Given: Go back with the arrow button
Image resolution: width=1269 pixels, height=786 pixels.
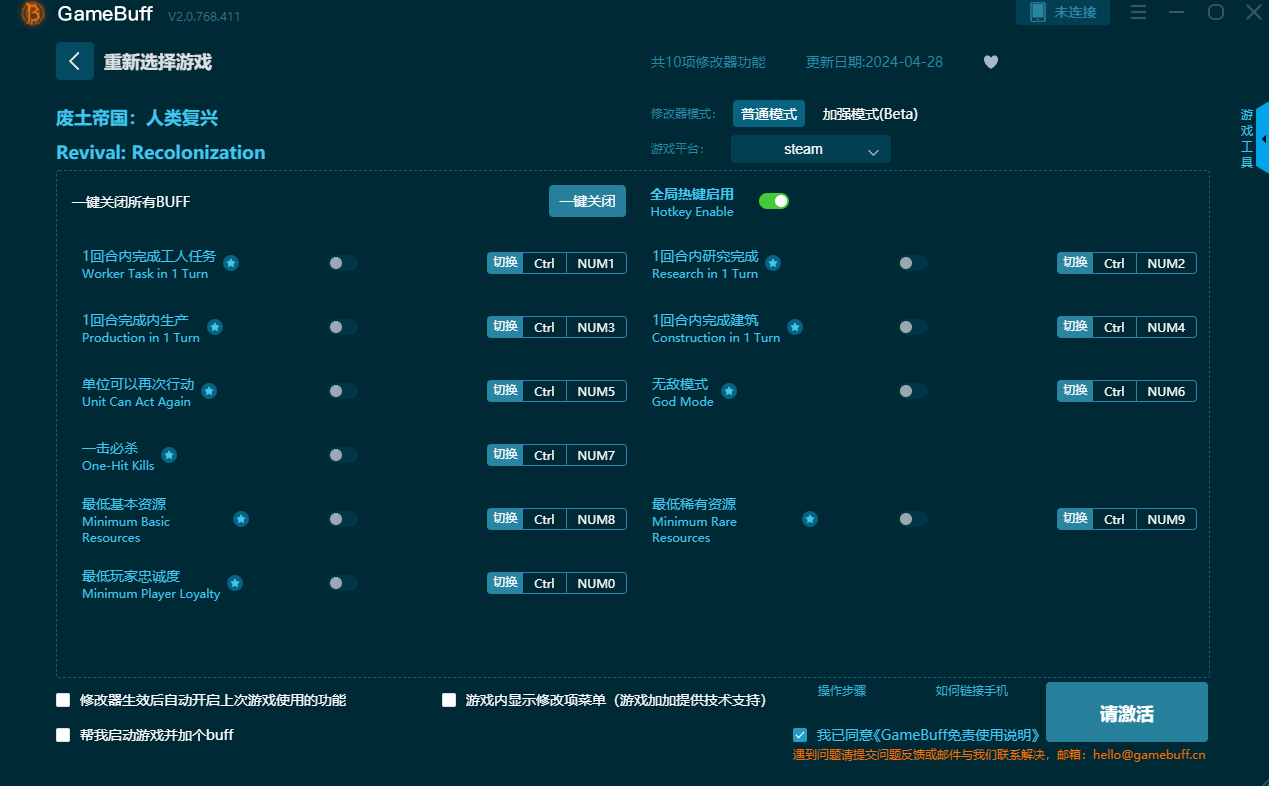Looking at the screenshot, I should pos(75,61).
